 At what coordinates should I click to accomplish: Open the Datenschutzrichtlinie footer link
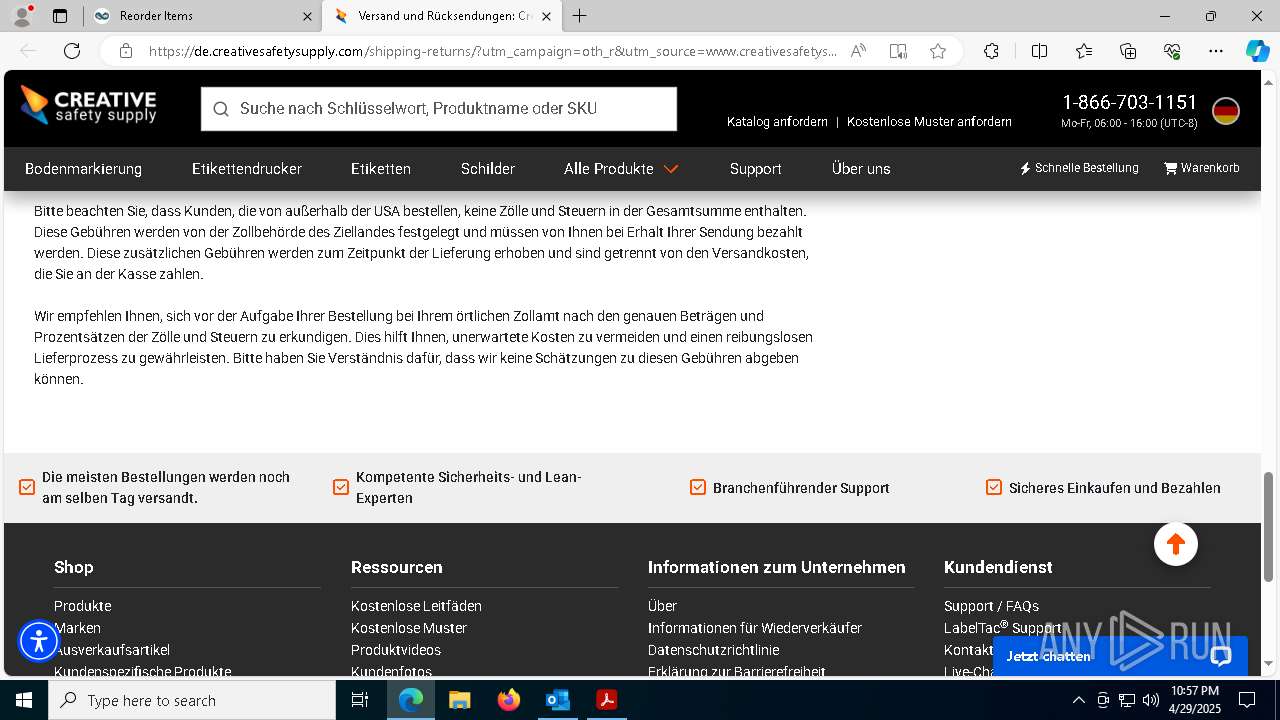713,650
